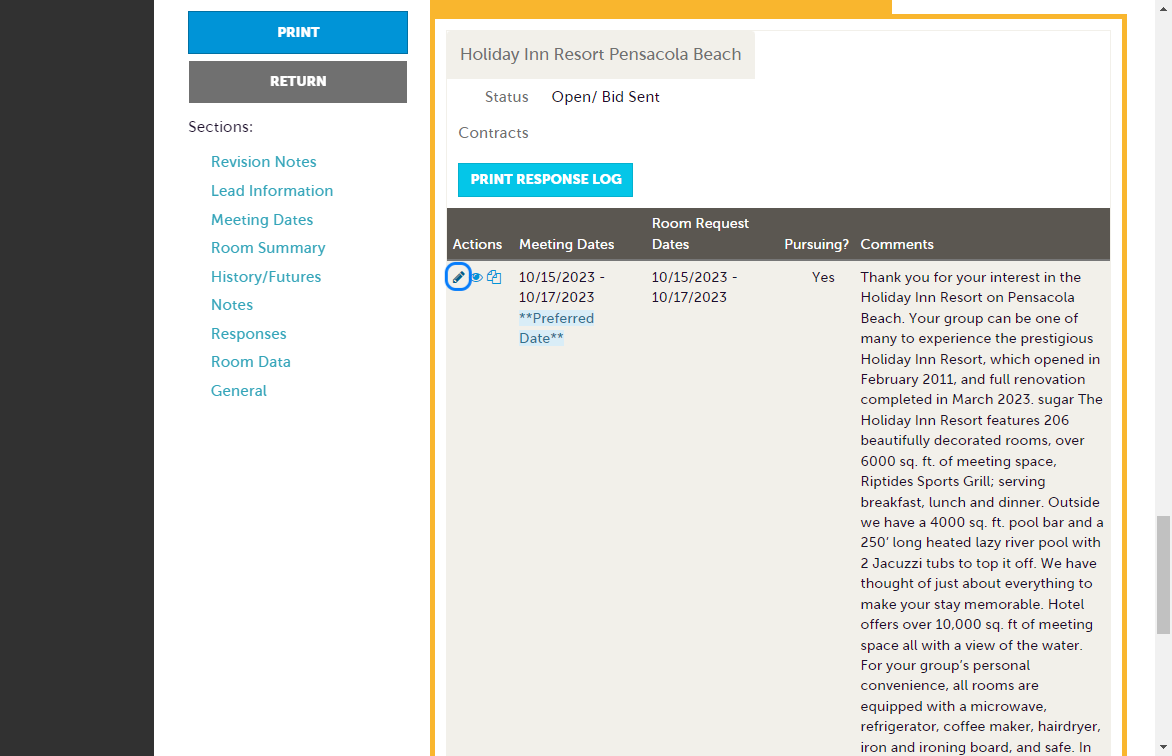Click the comment text beginning 'Thank you for your interest'

click(x=982, y=512)
